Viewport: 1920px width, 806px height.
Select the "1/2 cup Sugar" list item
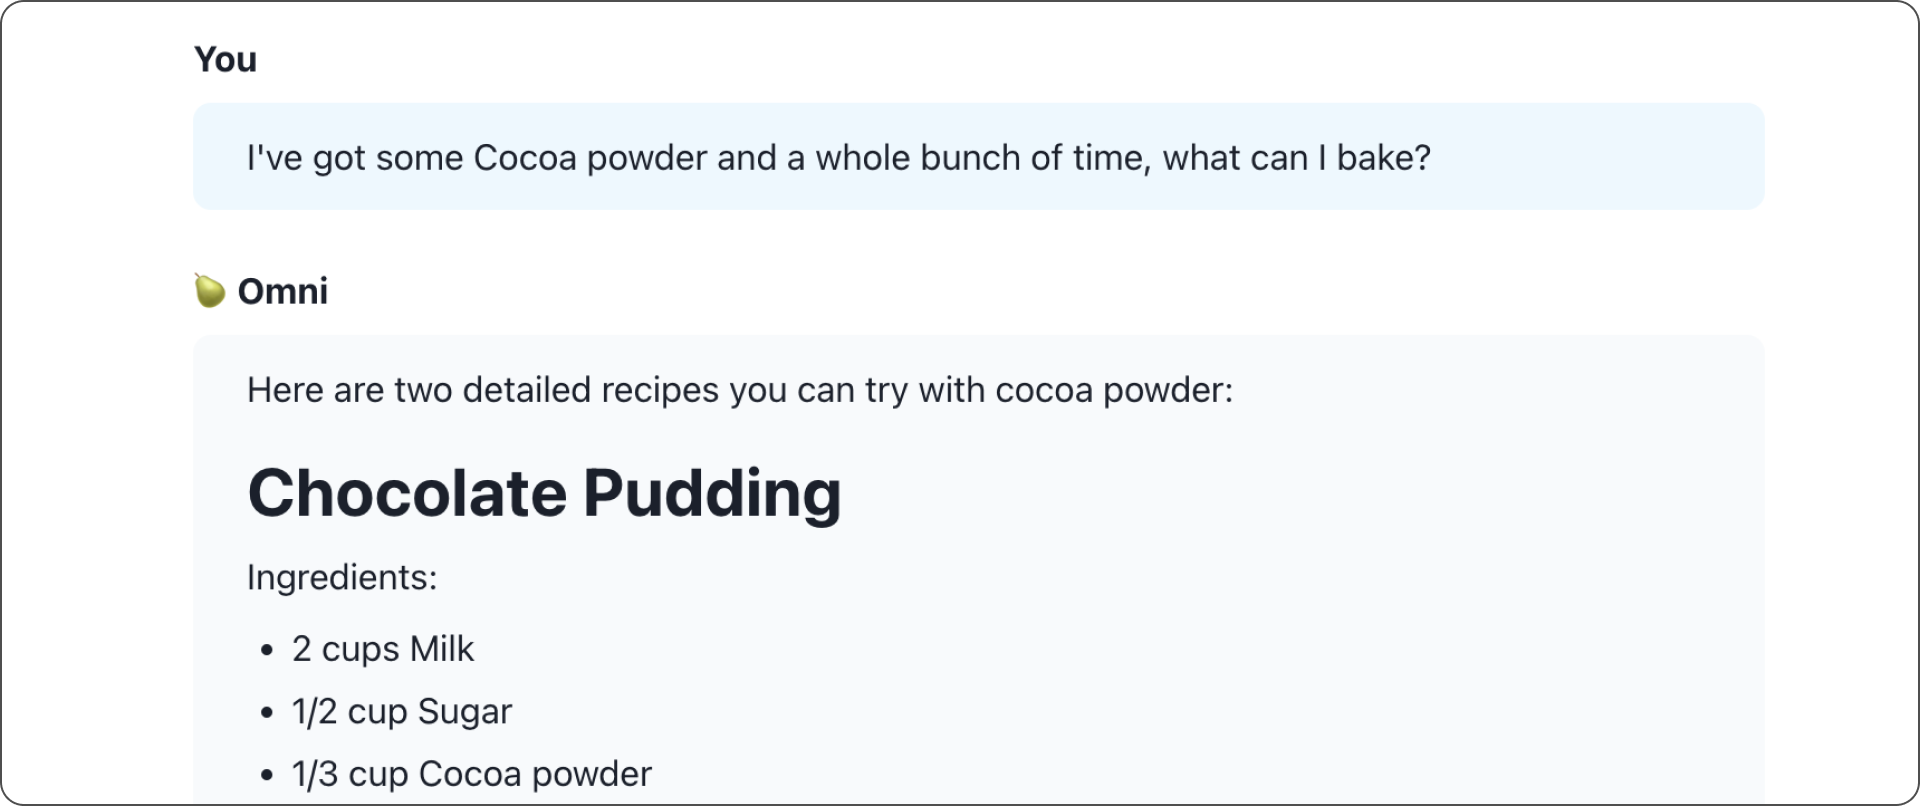(x=401, y=712)
